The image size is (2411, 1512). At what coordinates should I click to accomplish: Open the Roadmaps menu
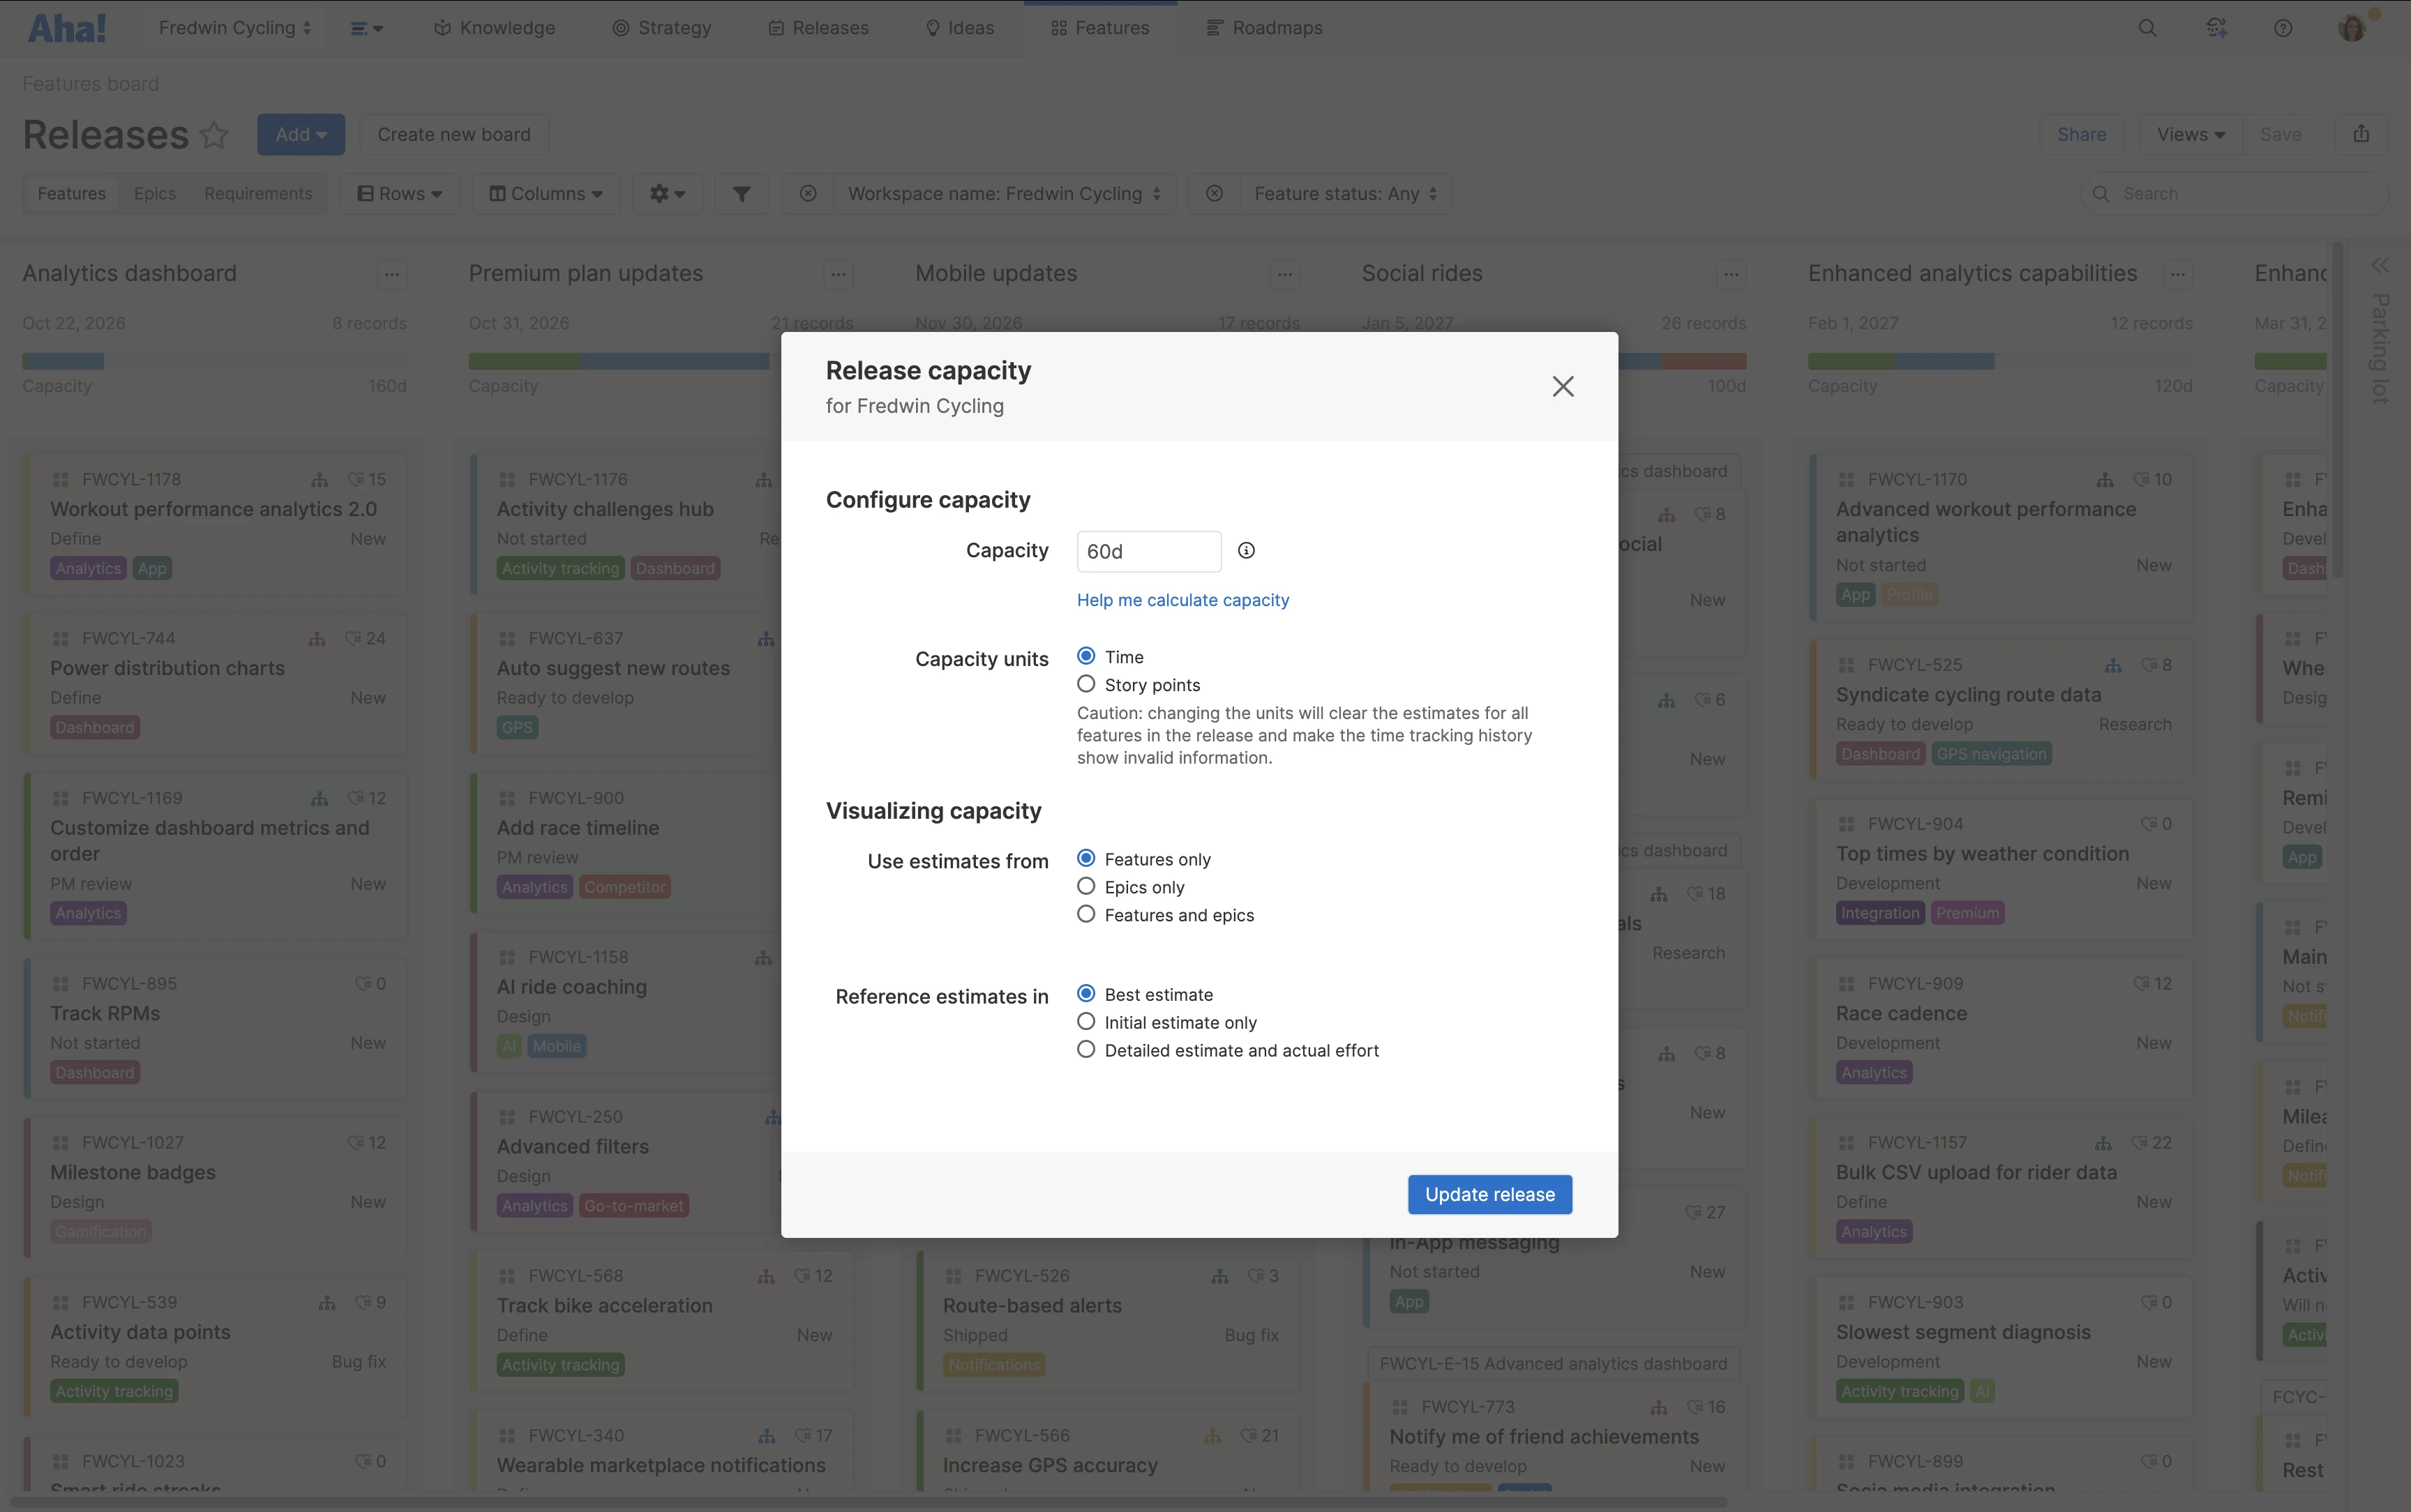(x=1265, y=28)
